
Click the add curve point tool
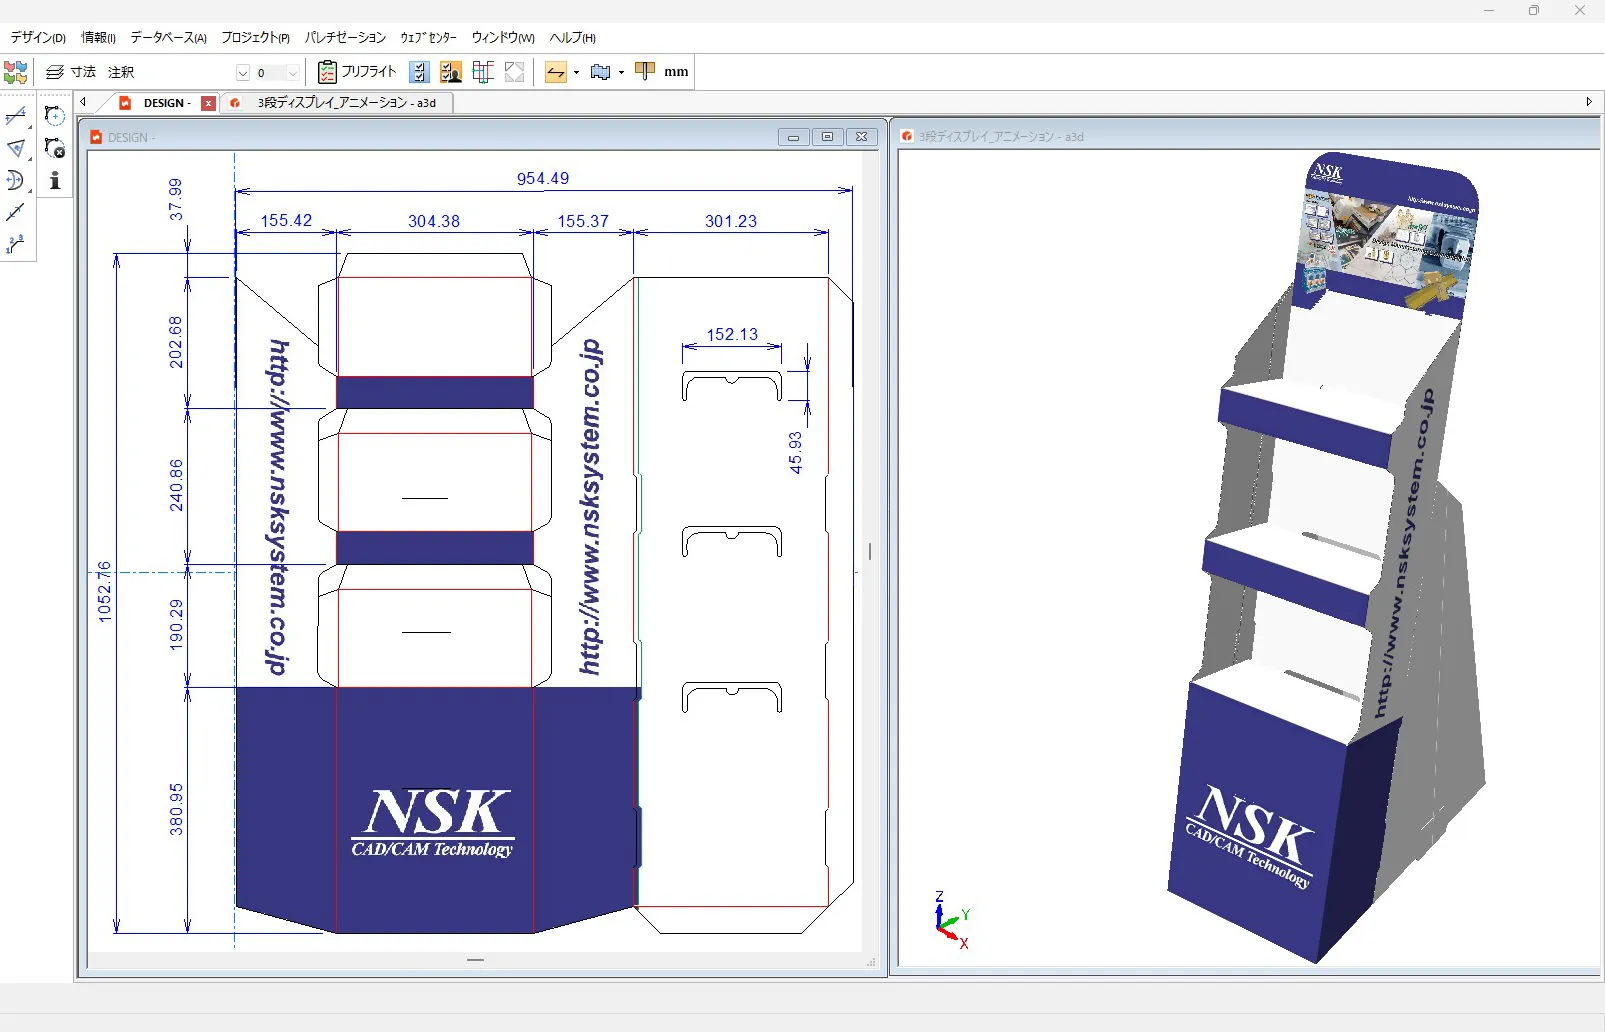[x=55, y=116]
